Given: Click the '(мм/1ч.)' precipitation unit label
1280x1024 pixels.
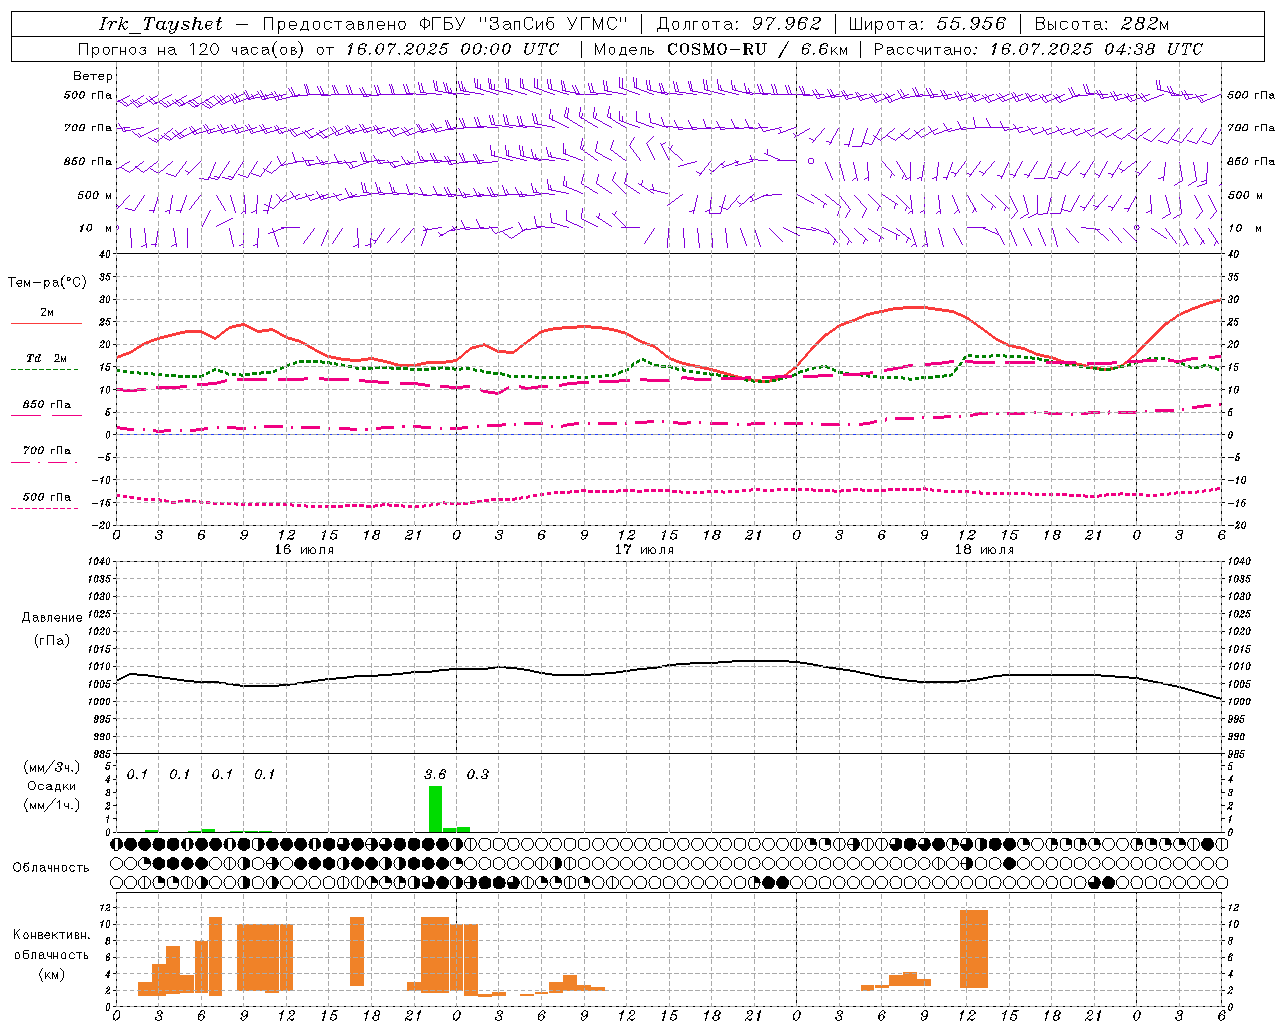Looking at the screenshot, I should [x=52, y=805].
